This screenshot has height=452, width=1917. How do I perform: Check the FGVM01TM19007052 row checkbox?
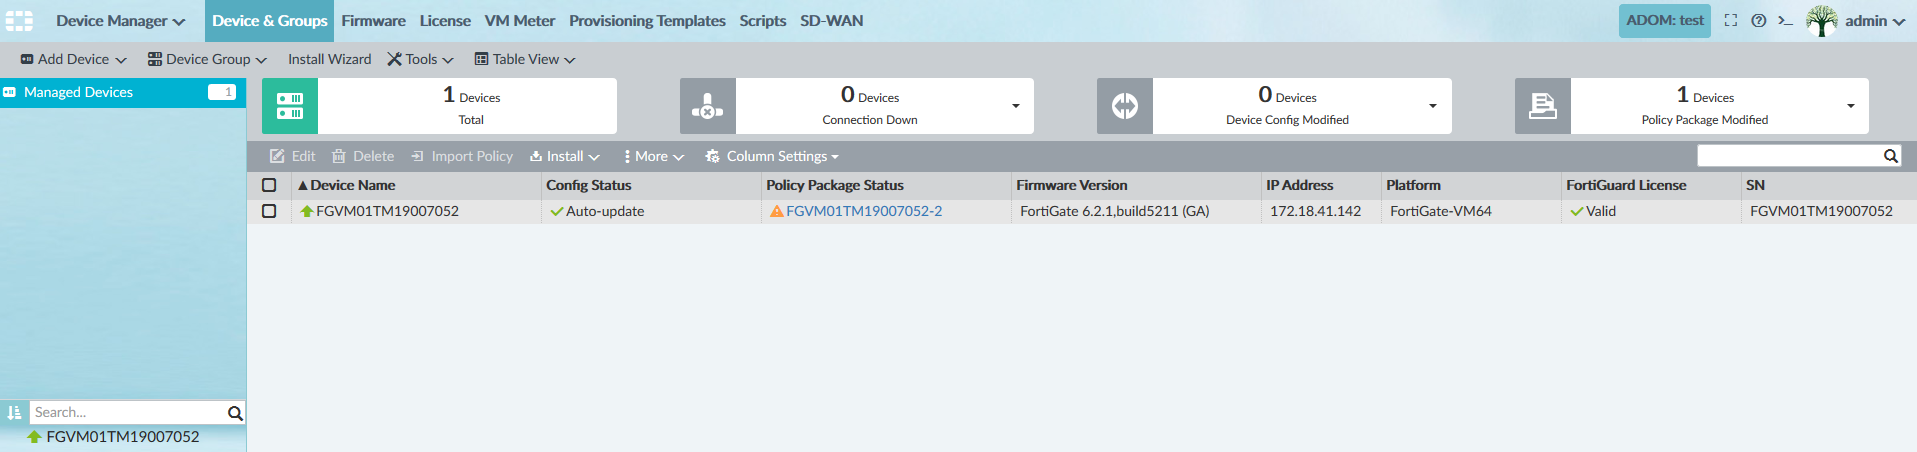(269, 211)
